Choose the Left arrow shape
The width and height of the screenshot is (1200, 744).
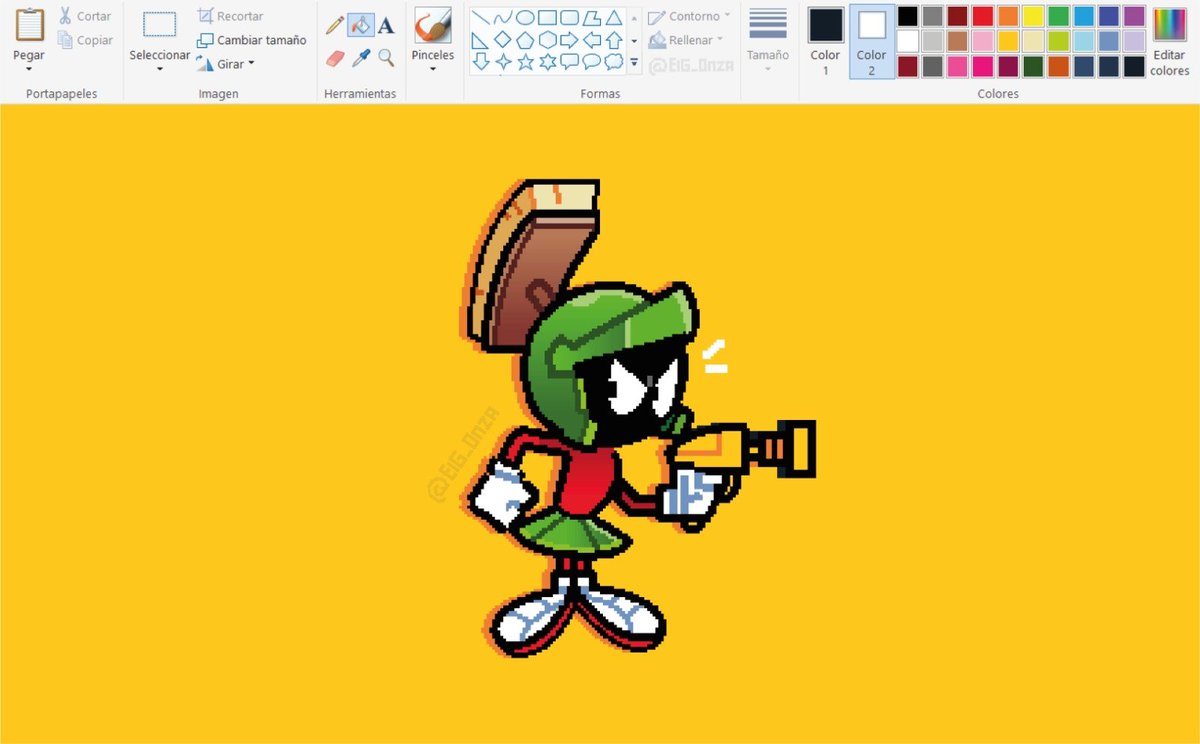(x=592, y=40)
